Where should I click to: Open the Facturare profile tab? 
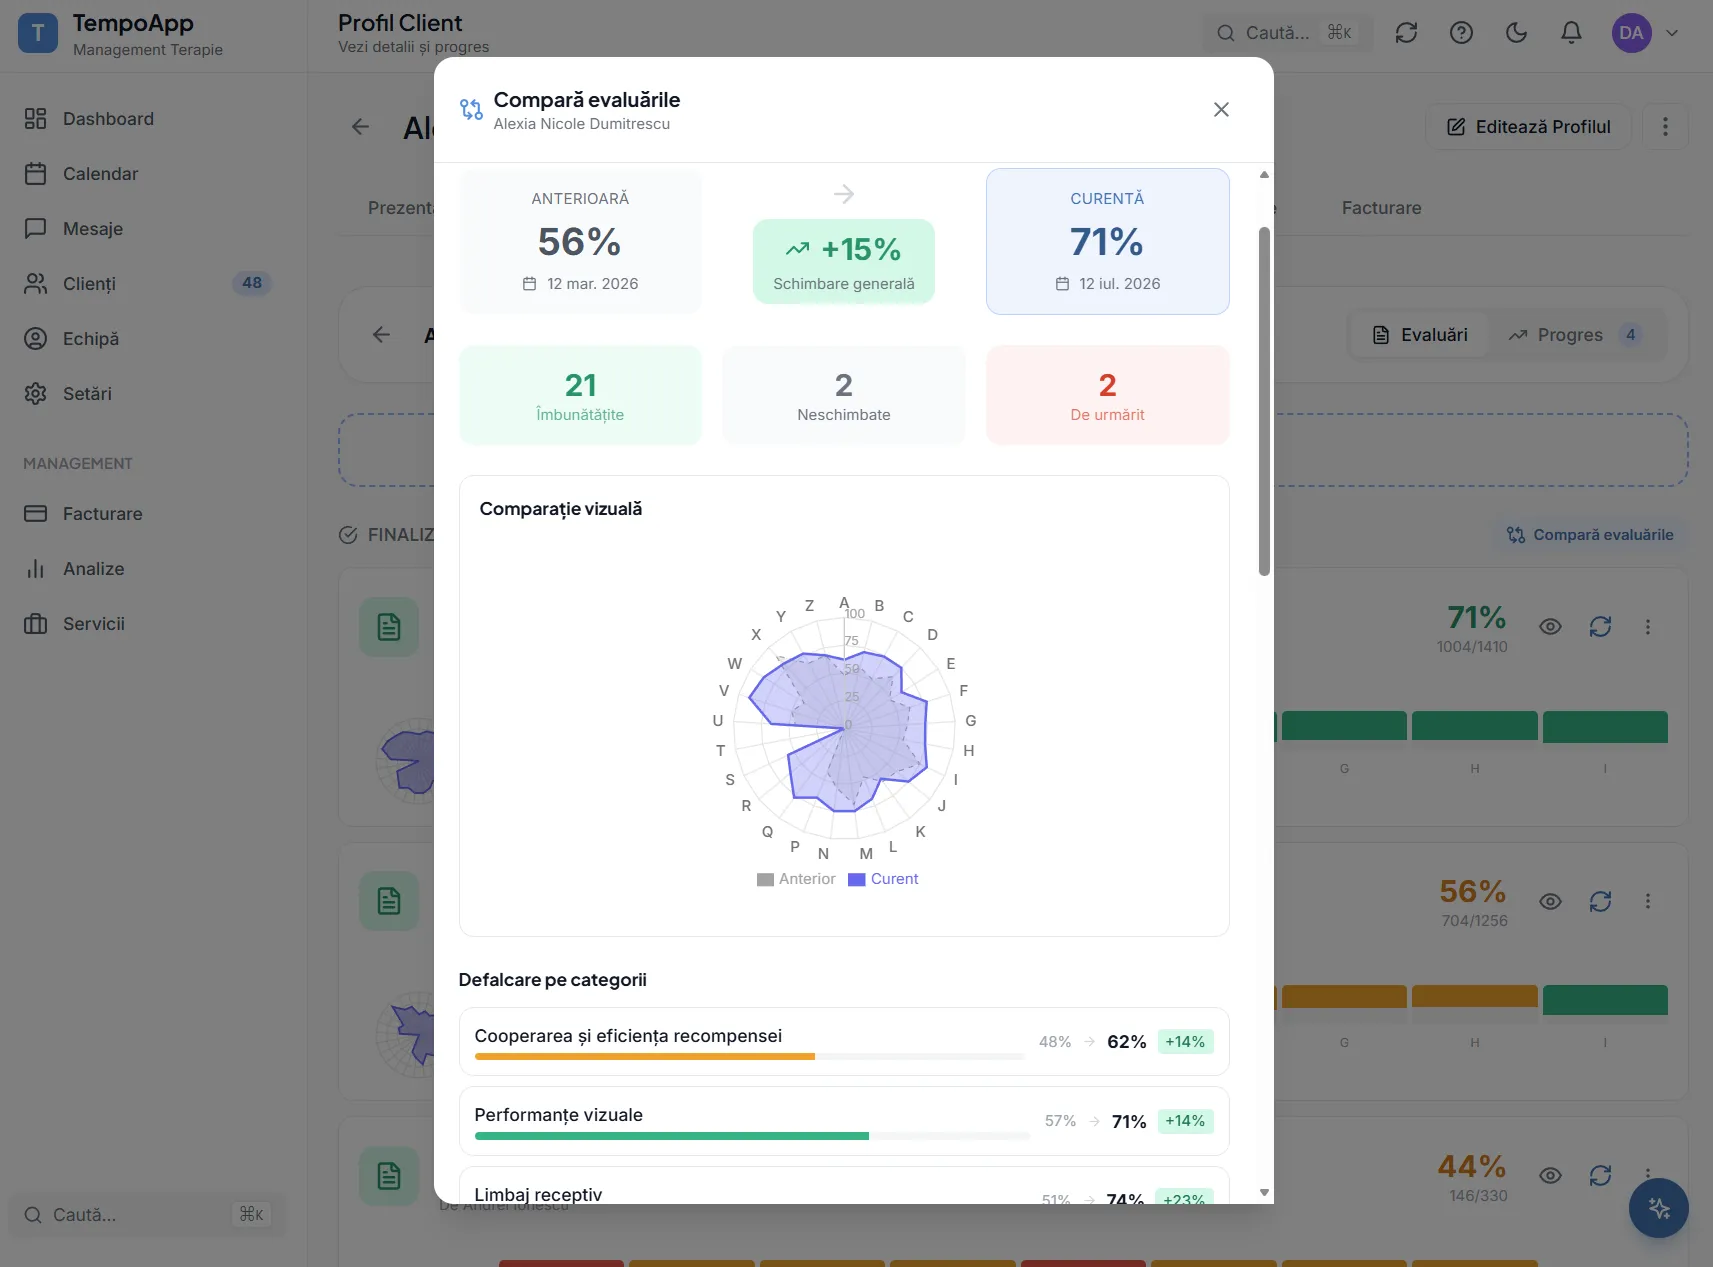(1381, 208)
